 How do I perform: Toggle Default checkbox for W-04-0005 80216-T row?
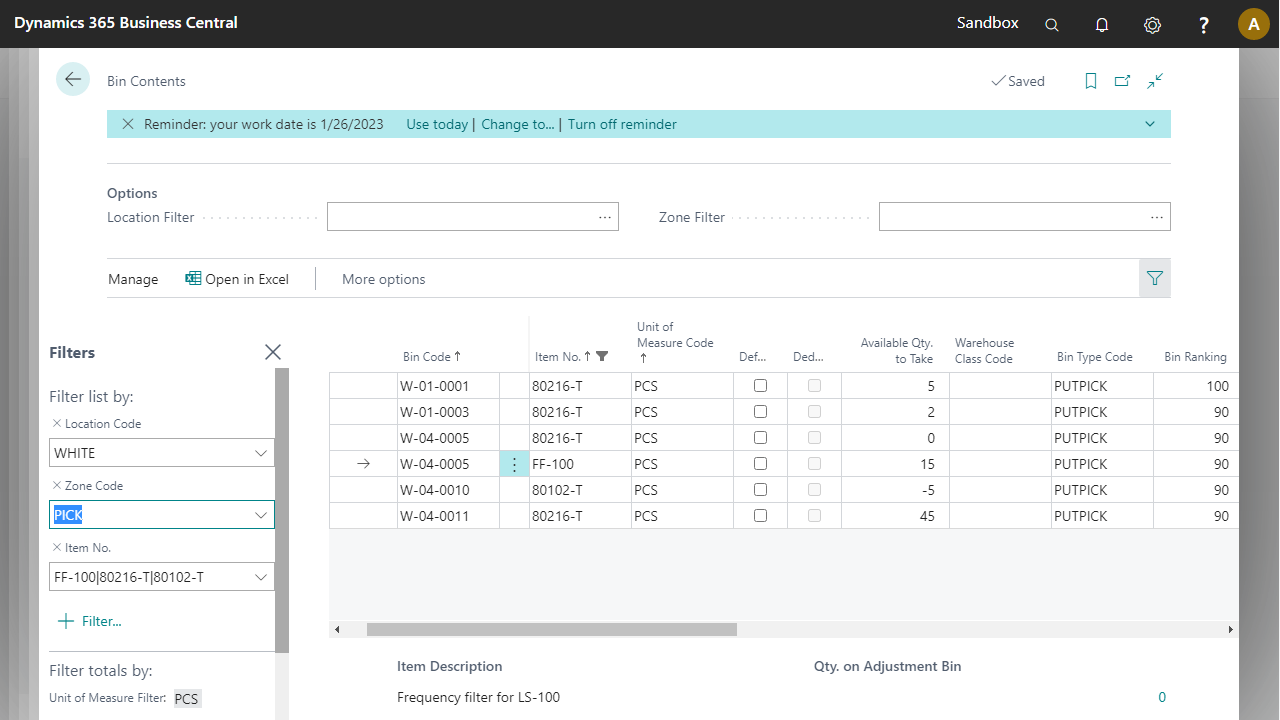[x=760, y=437]
